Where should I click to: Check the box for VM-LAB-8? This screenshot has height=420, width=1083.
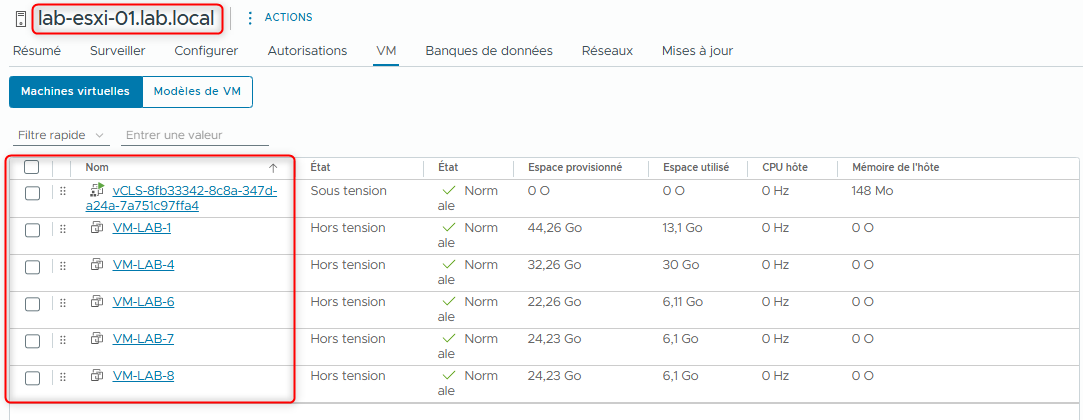(32, 379)
